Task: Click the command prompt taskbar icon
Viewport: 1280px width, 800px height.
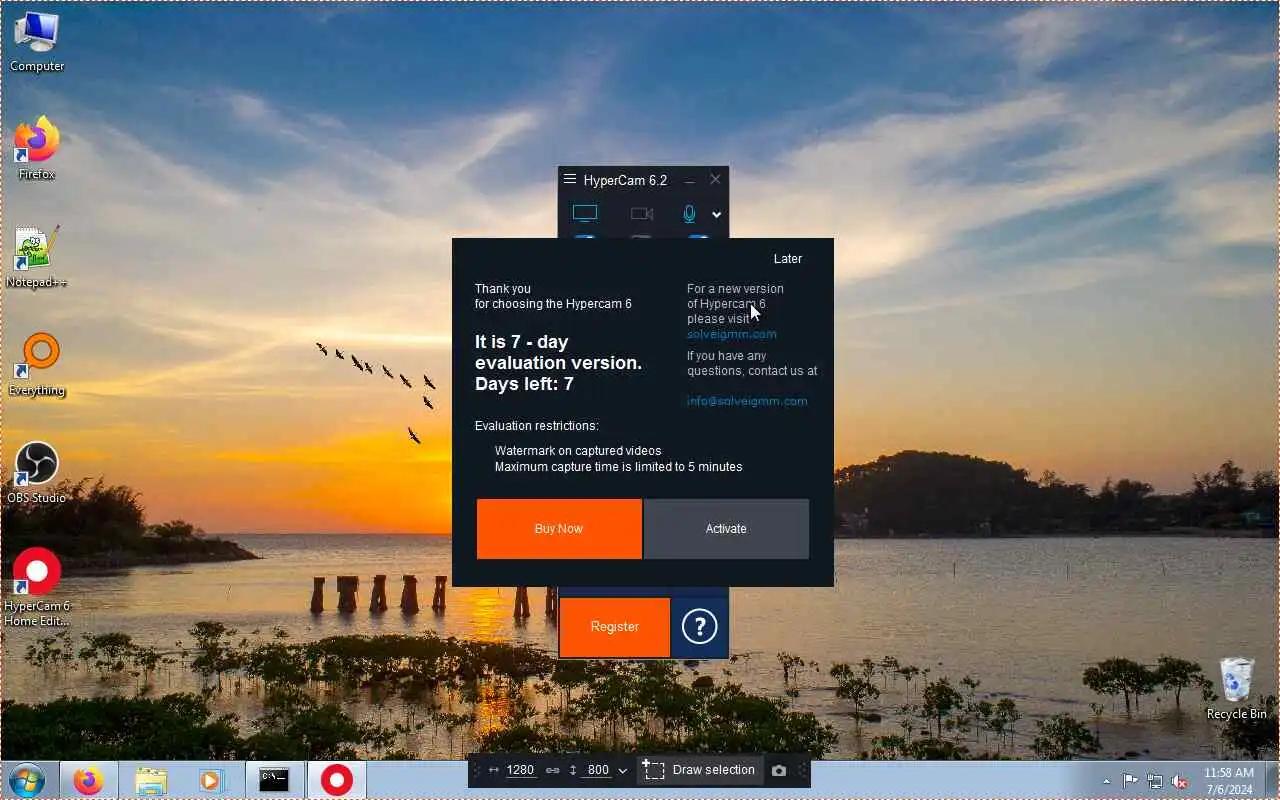Action: 274,780
